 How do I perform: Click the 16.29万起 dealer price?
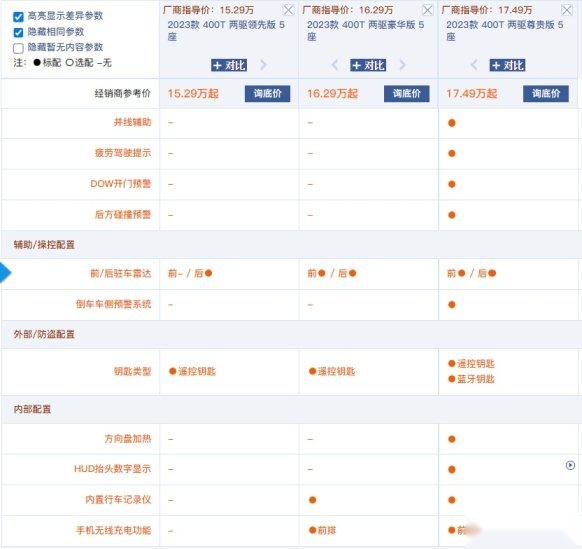click(x=332, y=94)
